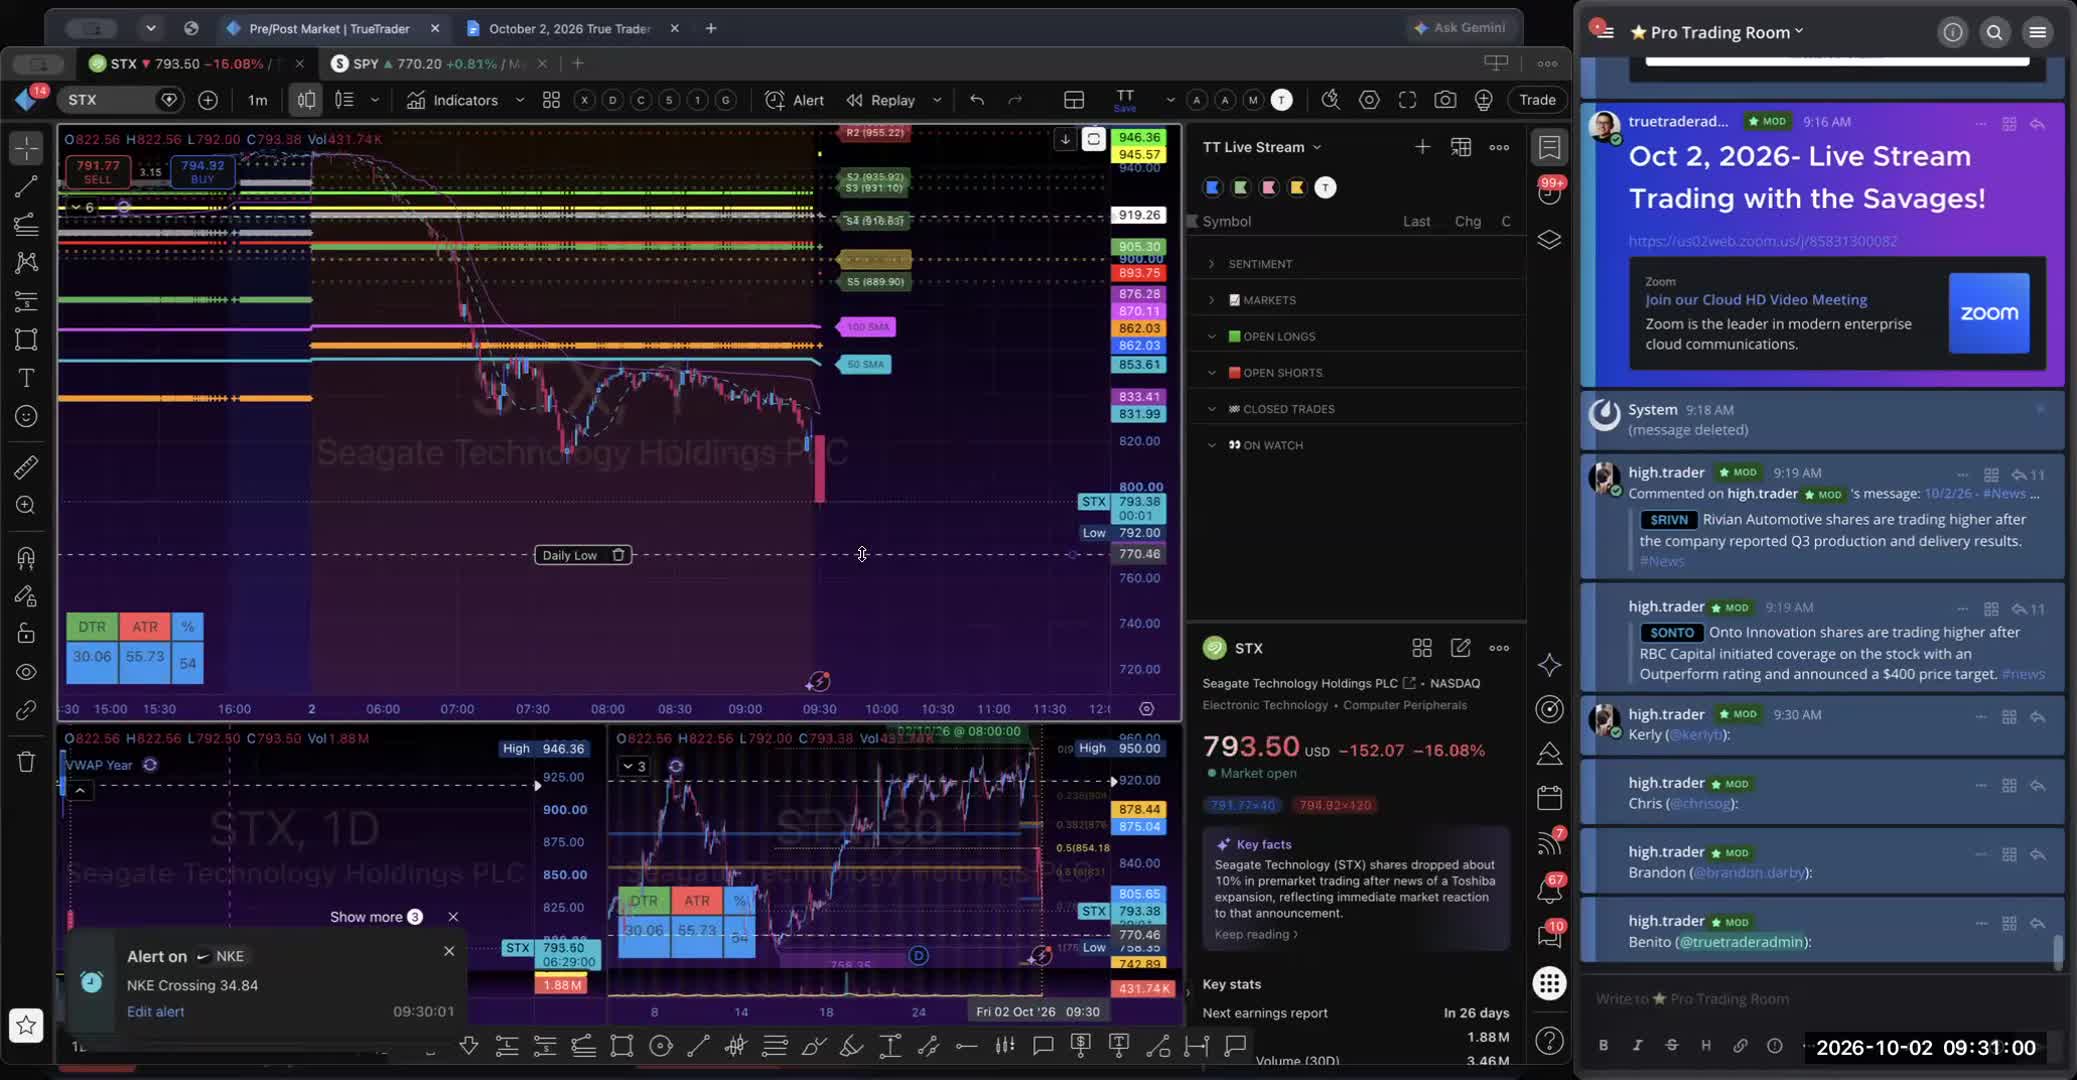
Task: Select the 1m timeframe interval
Action: click(x=257, y=100)
